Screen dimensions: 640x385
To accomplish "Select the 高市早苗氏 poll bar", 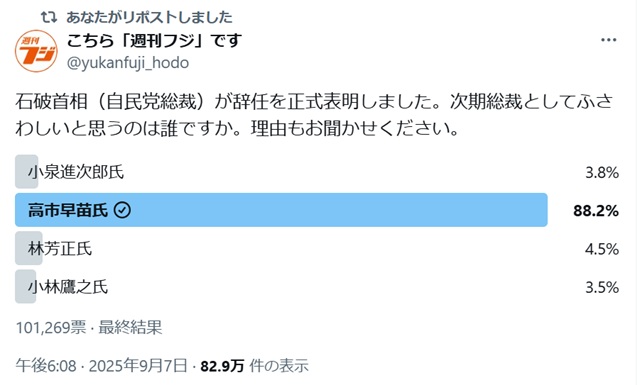I will pyautogui.click(x=317, y=210).
